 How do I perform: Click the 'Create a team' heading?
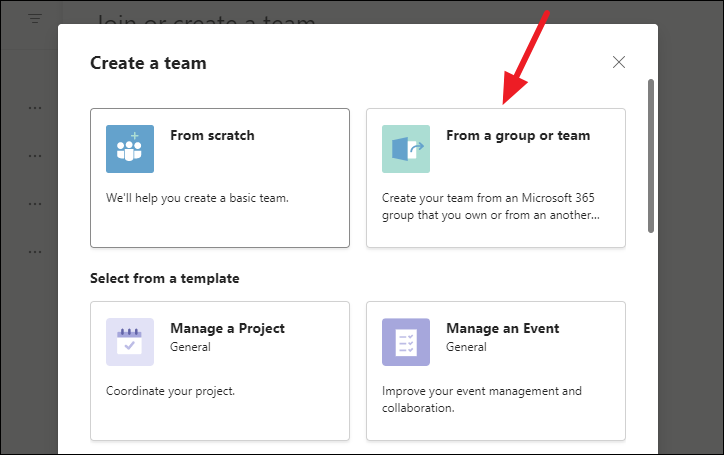tap(148, 63)
